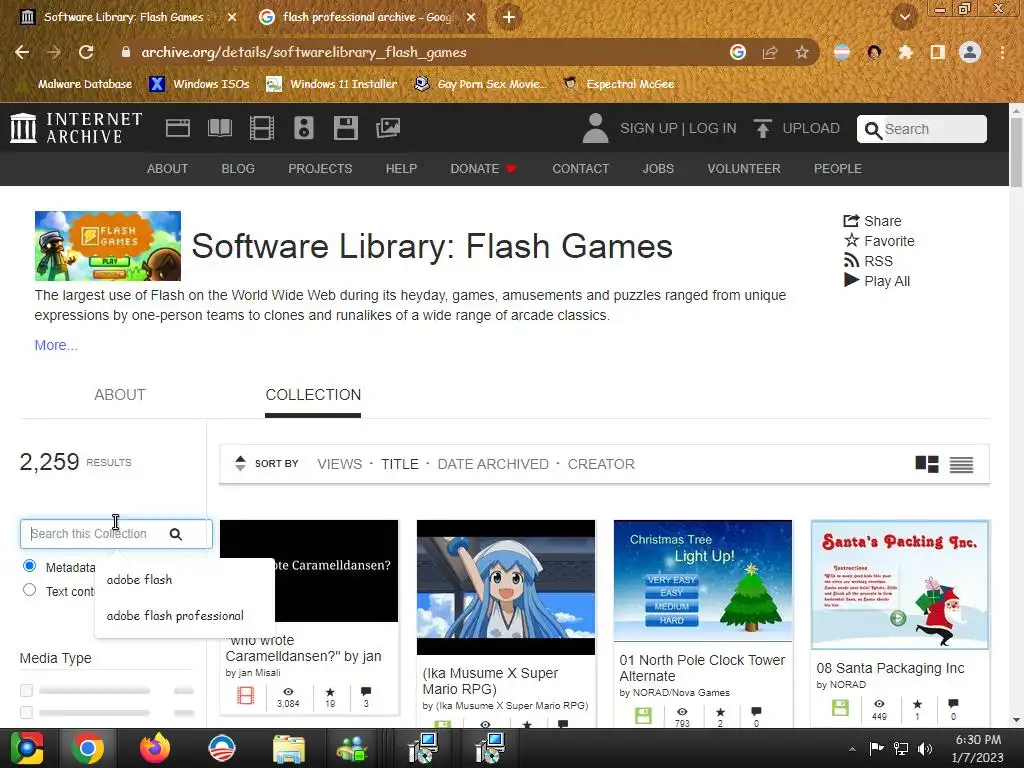Open the Ika Musume X Super Mario RPG thumbnail
1024x768 pixels.
point(505,587)
